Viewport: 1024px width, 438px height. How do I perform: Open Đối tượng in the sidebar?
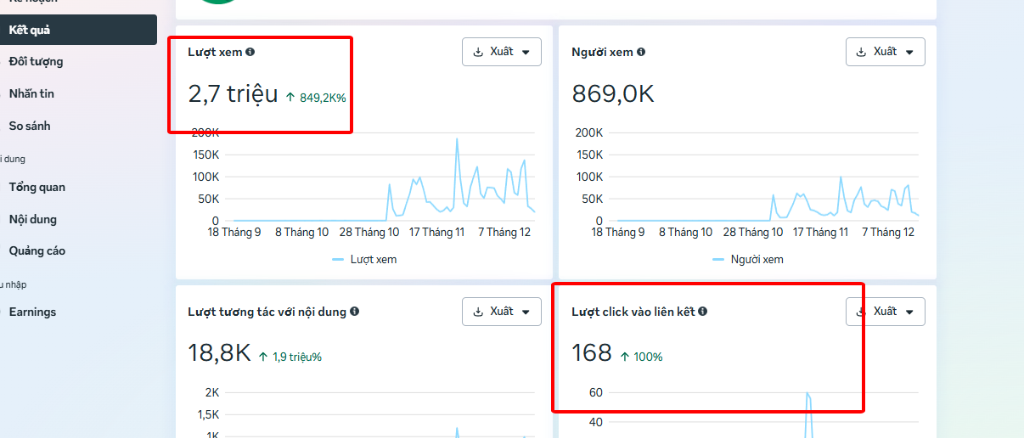pos(36,62)
